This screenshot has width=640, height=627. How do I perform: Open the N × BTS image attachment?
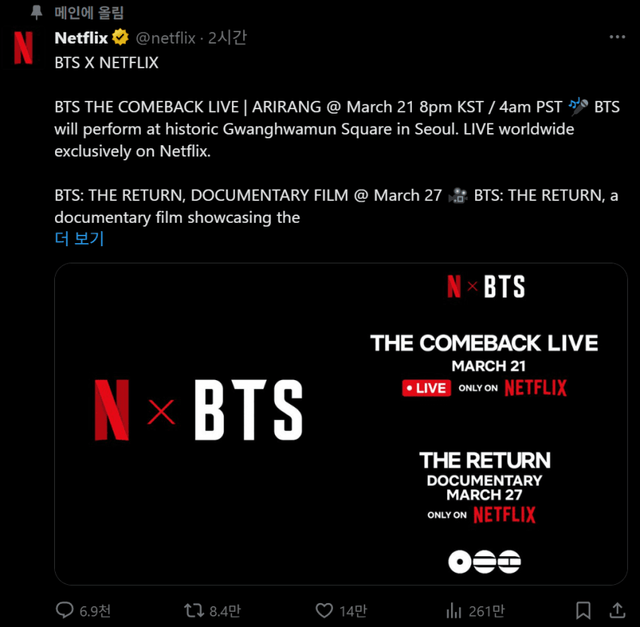(x=341, y=423)
